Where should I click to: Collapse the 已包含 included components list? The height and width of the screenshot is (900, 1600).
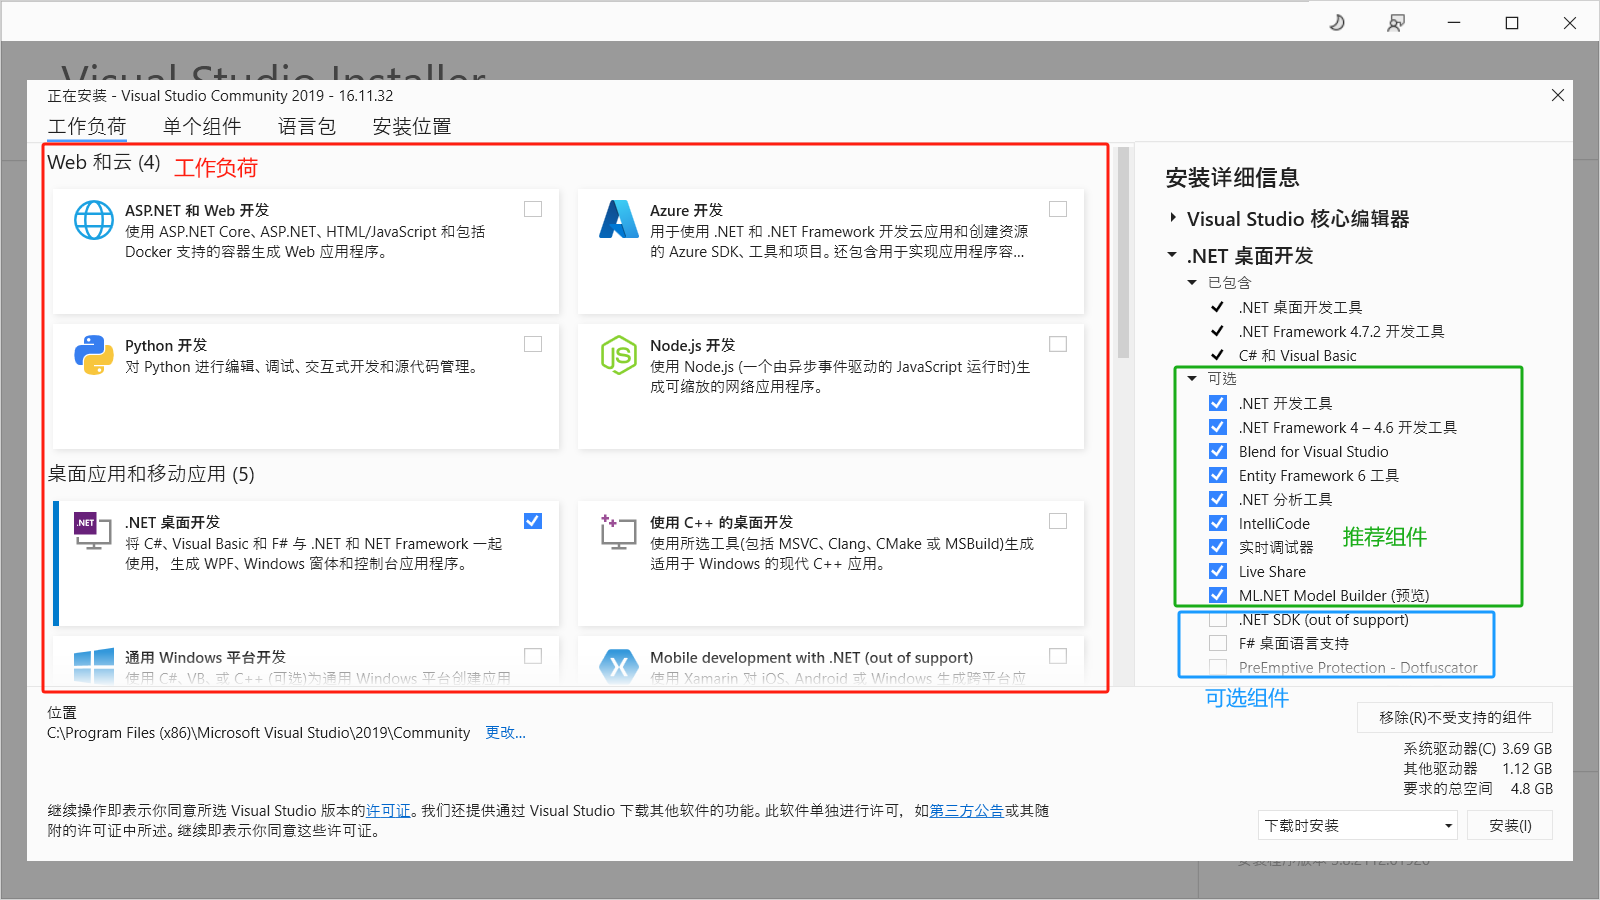[x=1192, y=283]
